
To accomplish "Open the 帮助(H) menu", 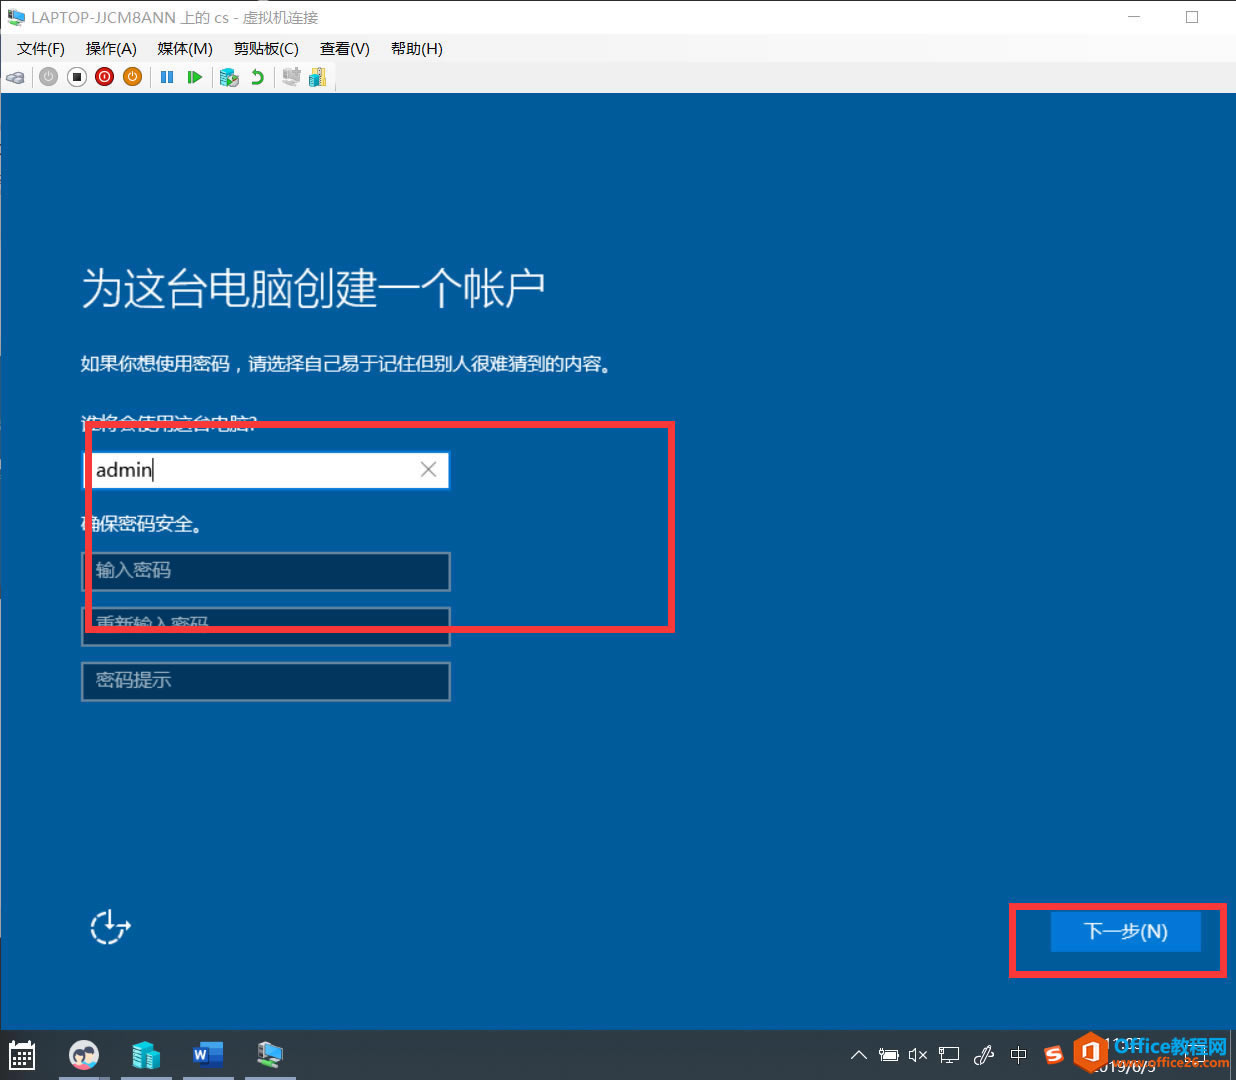I will coord(417,49).
